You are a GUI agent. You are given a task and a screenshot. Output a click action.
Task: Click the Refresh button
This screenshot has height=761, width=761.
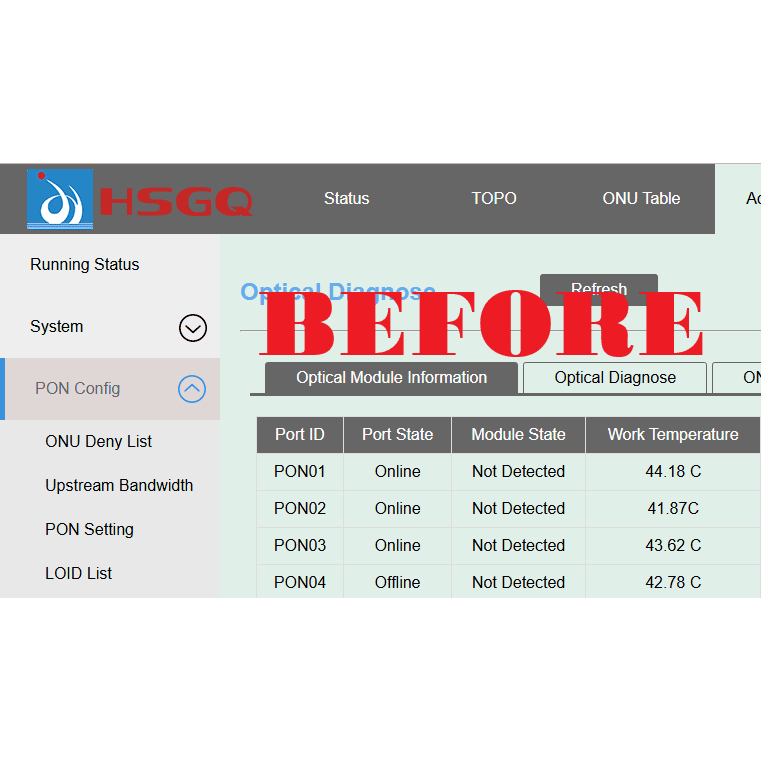pyautogui.click(x=598, y=289)
